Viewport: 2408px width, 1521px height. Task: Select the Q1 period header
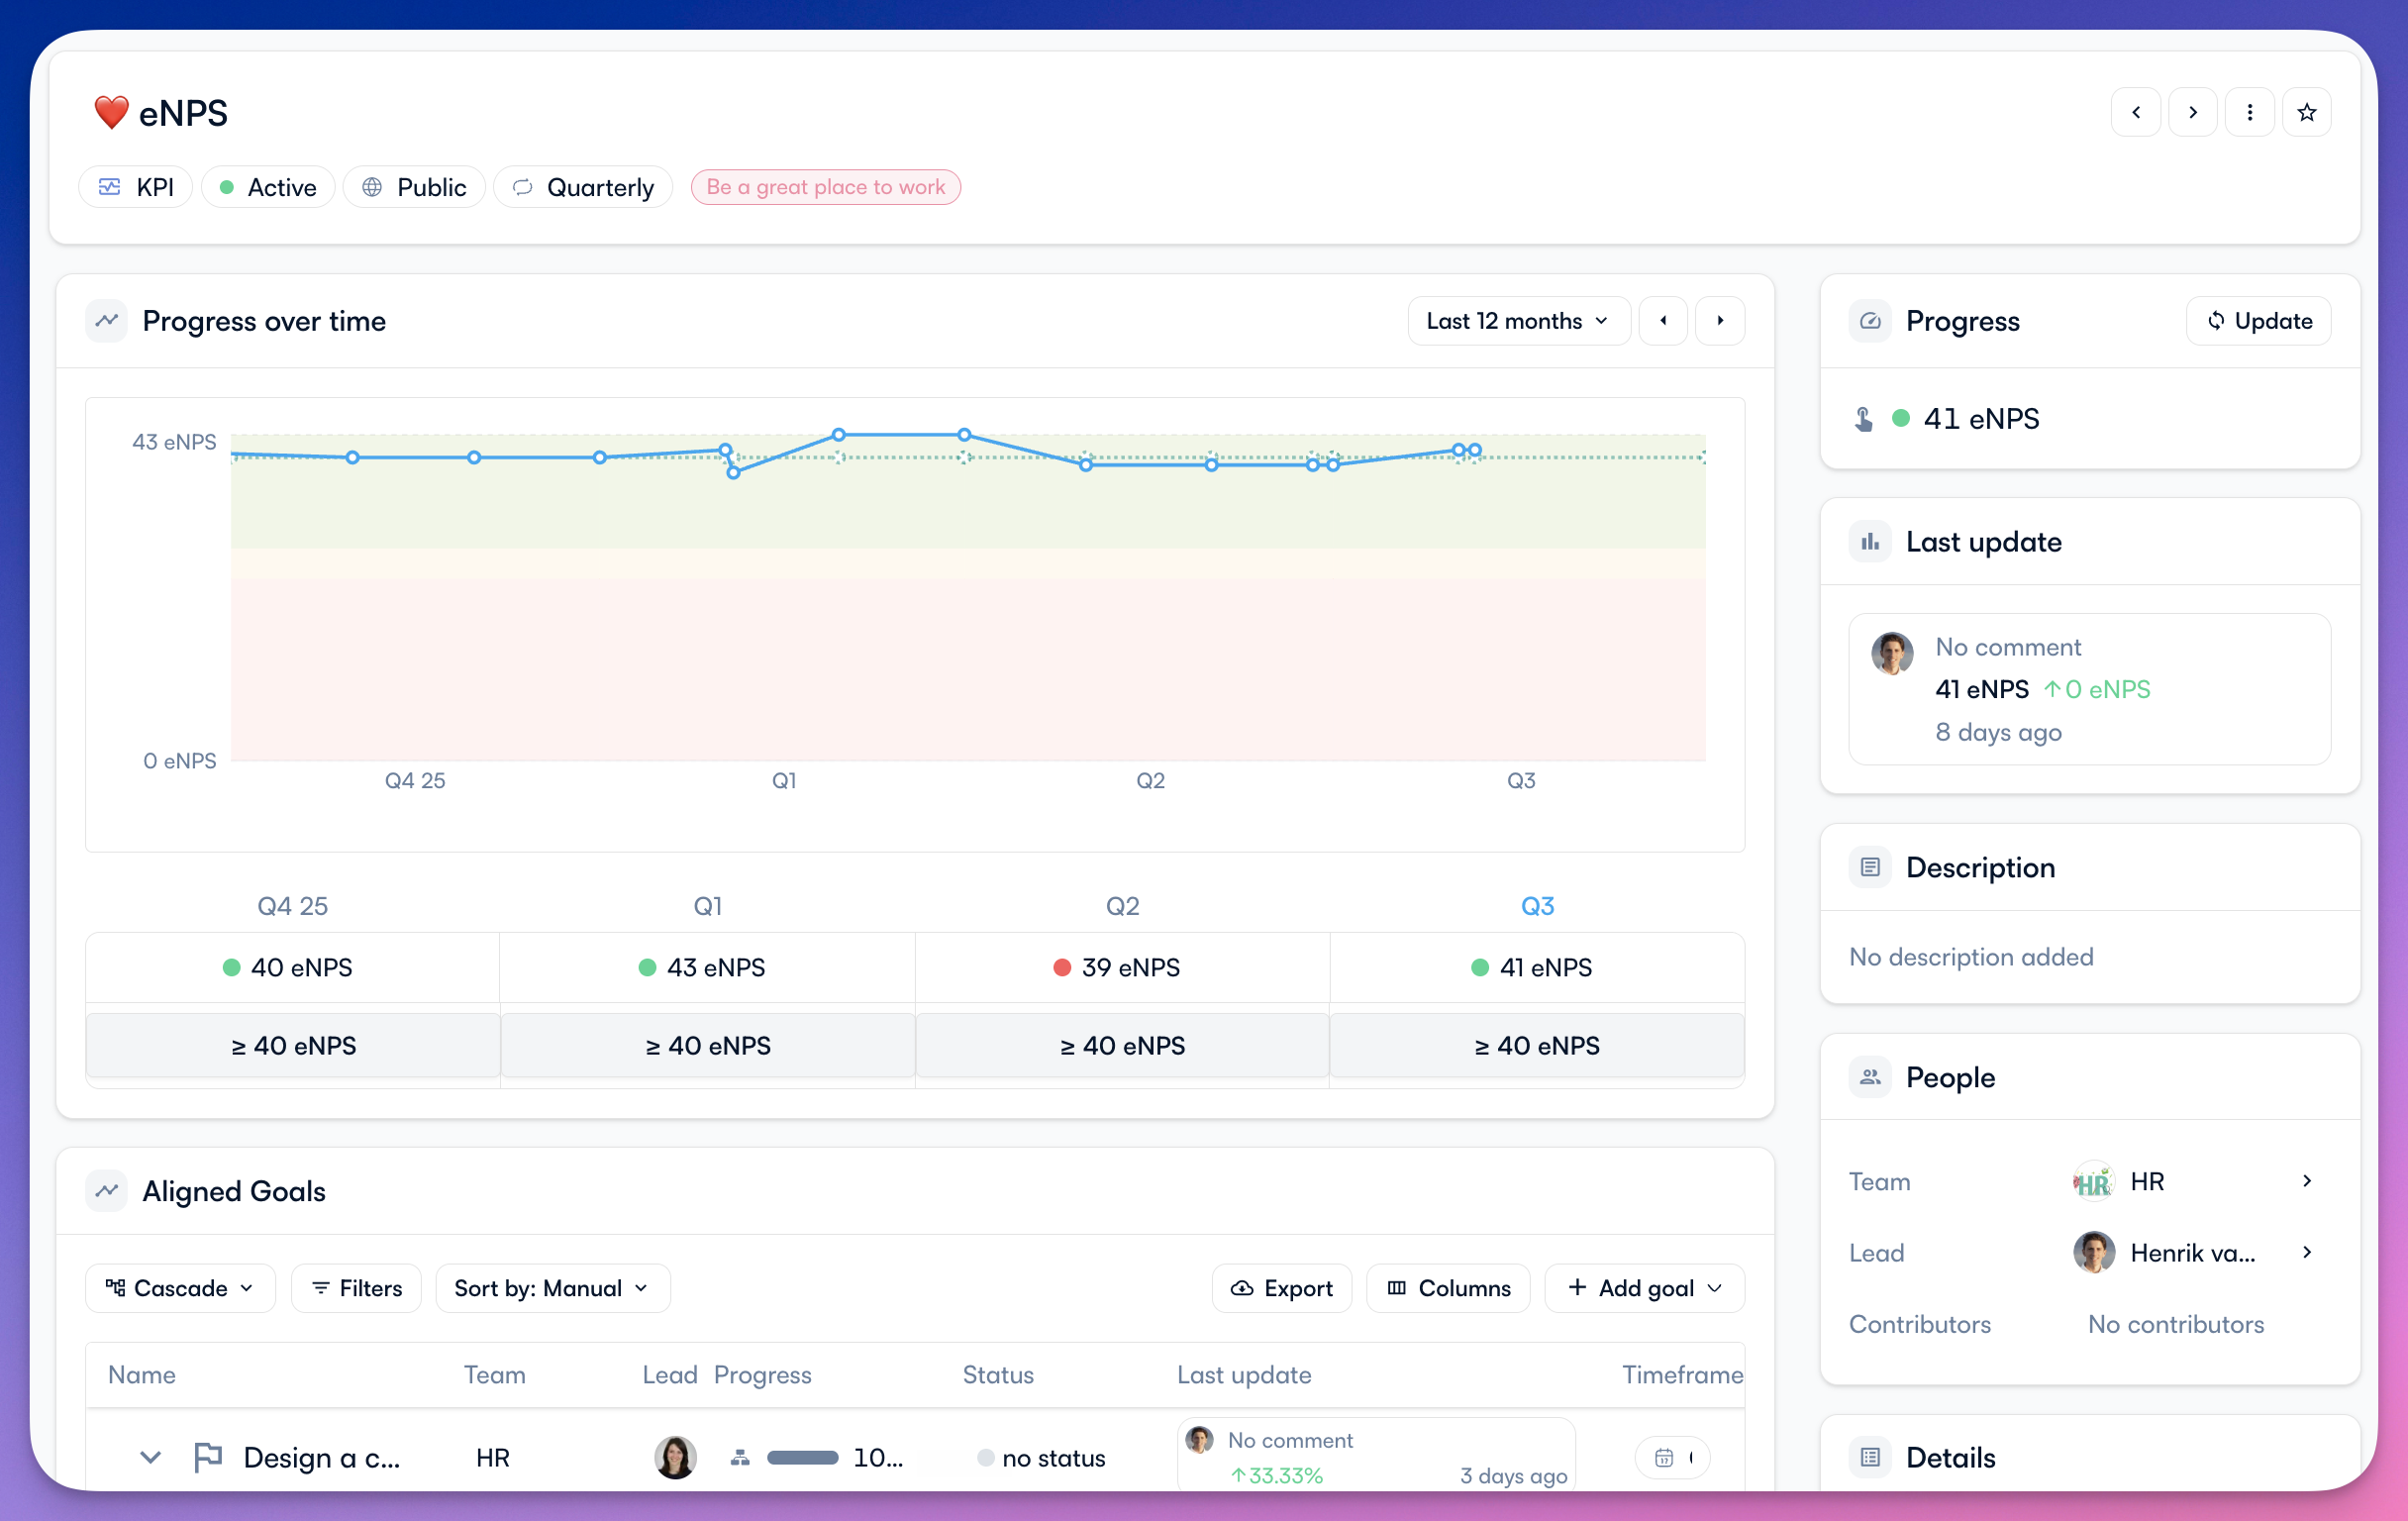point(707,906)
